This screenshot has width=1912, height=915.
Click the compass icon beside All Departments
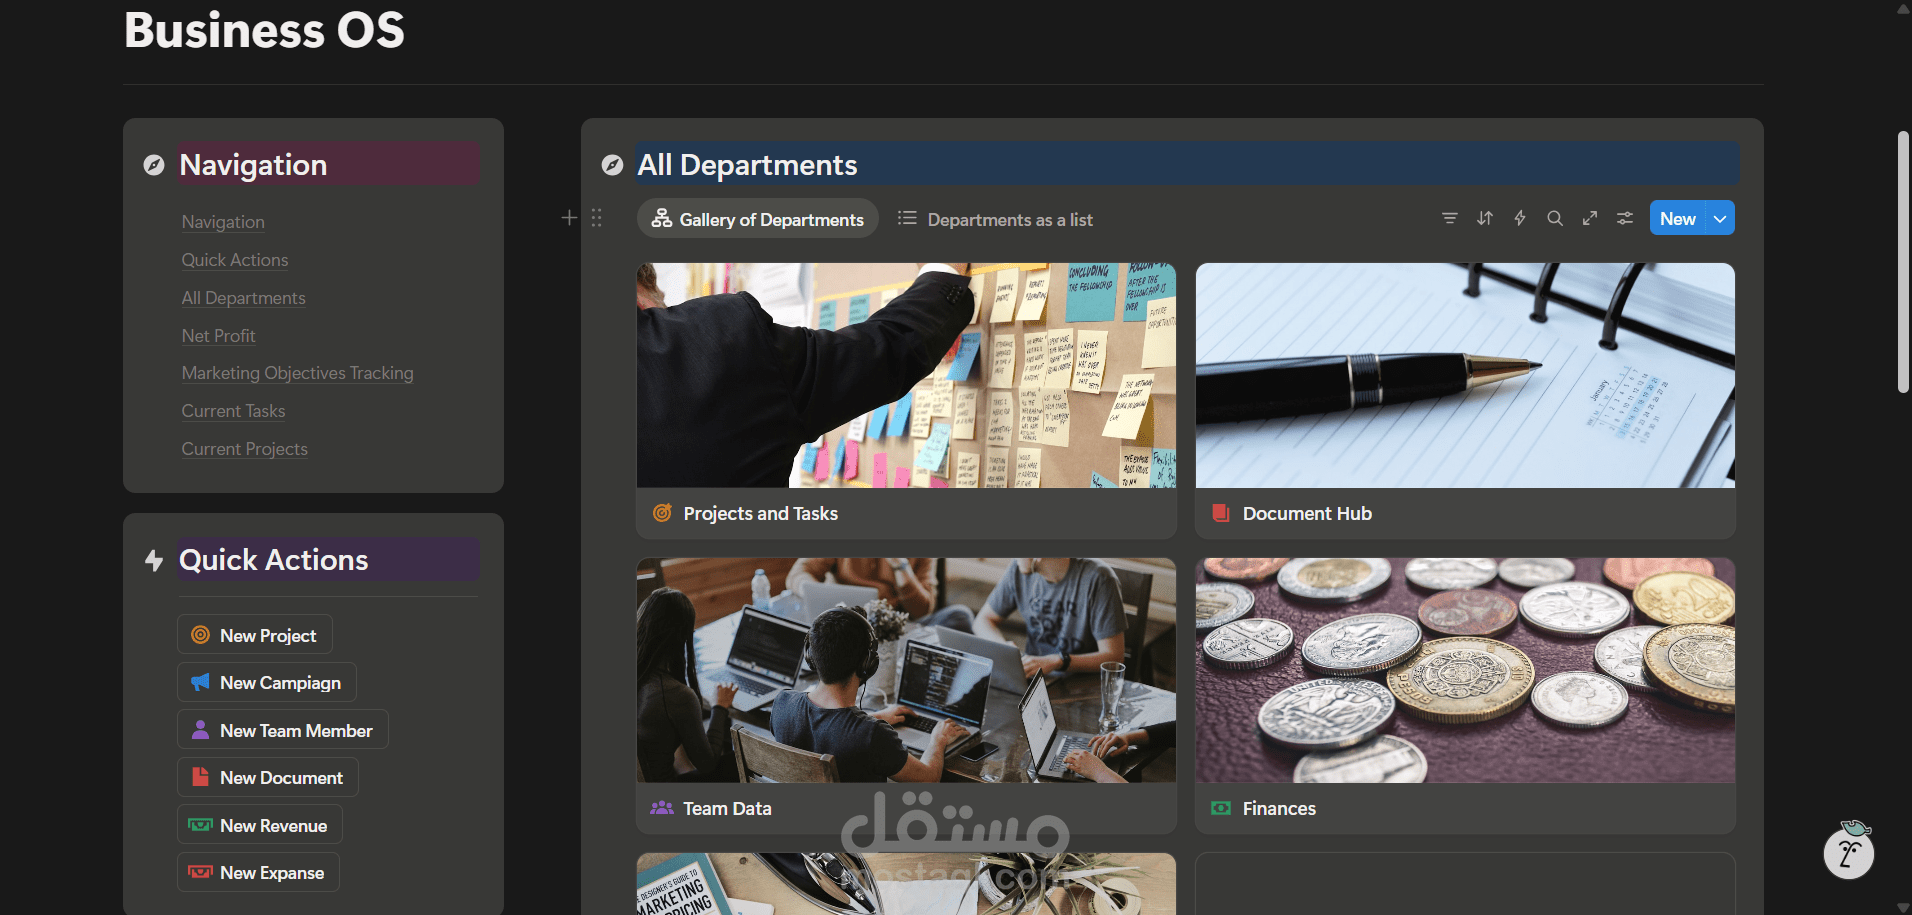tap(612, 165)
